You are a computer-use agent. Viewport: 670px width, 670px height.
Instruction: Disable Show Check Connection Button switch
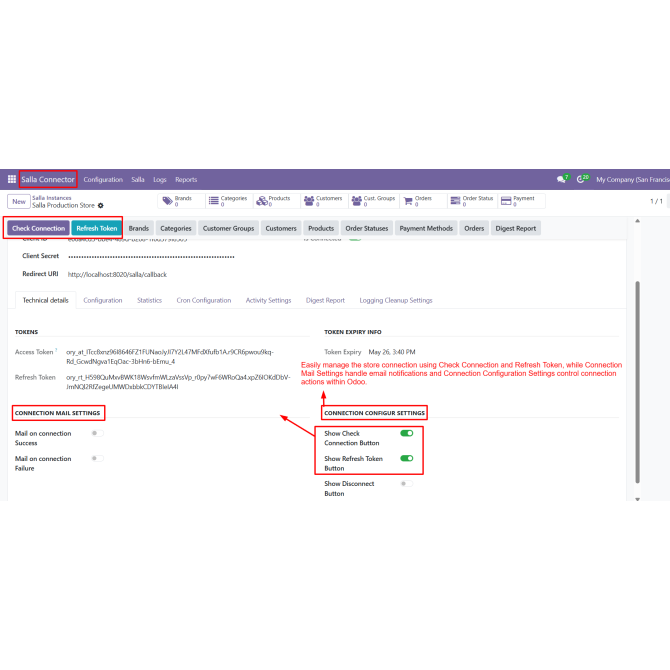pos(407,433)
